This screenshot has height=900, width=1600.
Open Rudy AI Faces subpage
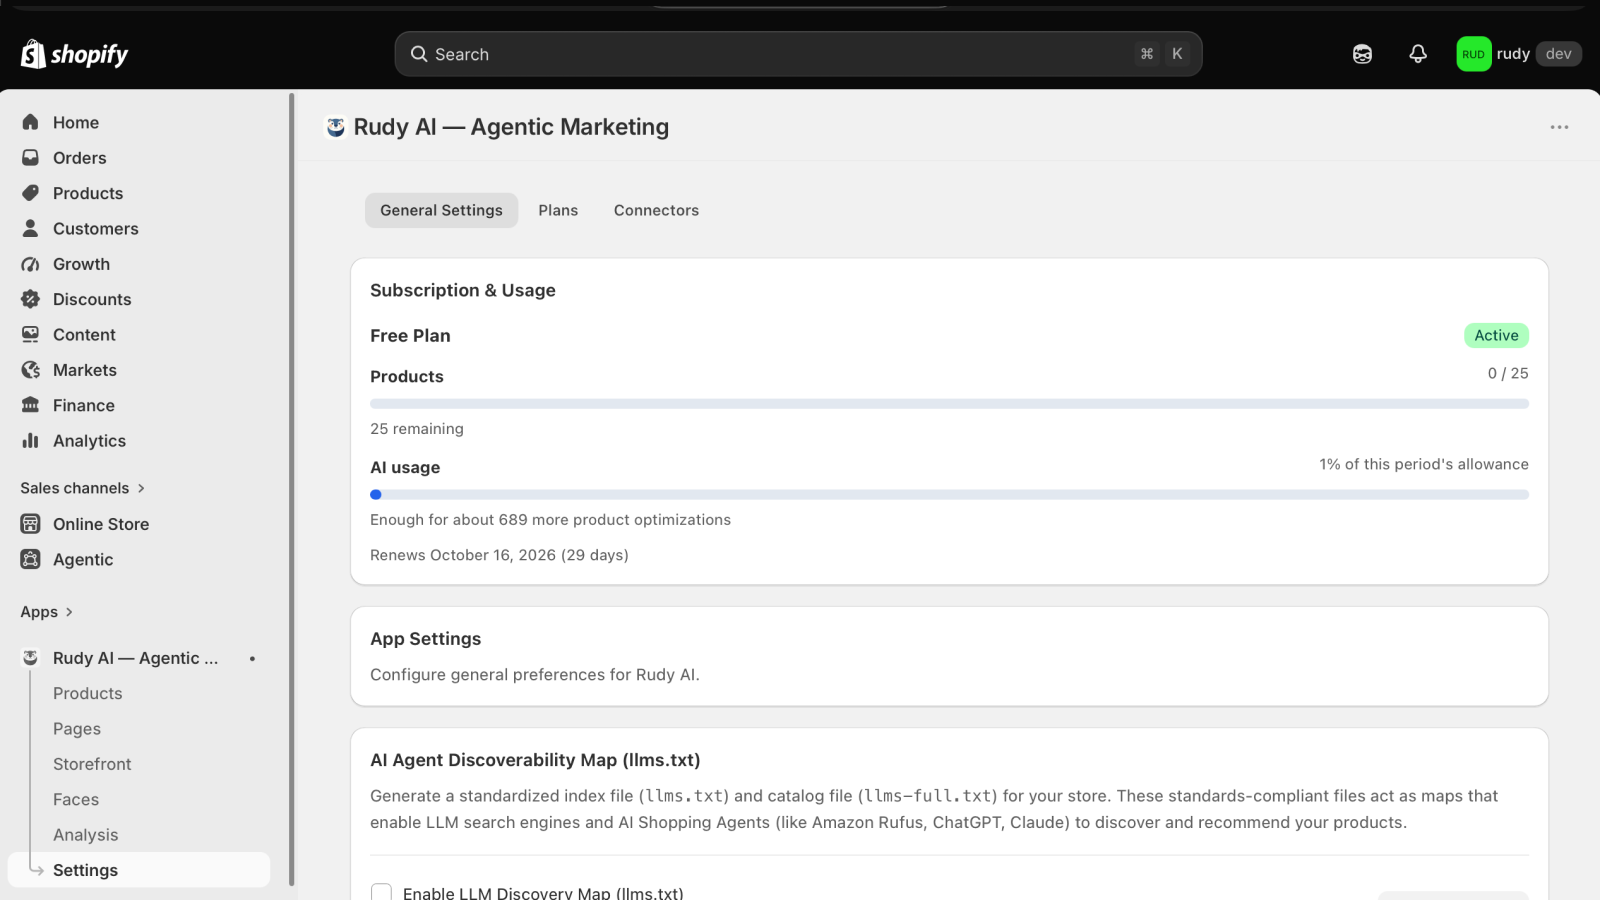(x=76, y=799)
